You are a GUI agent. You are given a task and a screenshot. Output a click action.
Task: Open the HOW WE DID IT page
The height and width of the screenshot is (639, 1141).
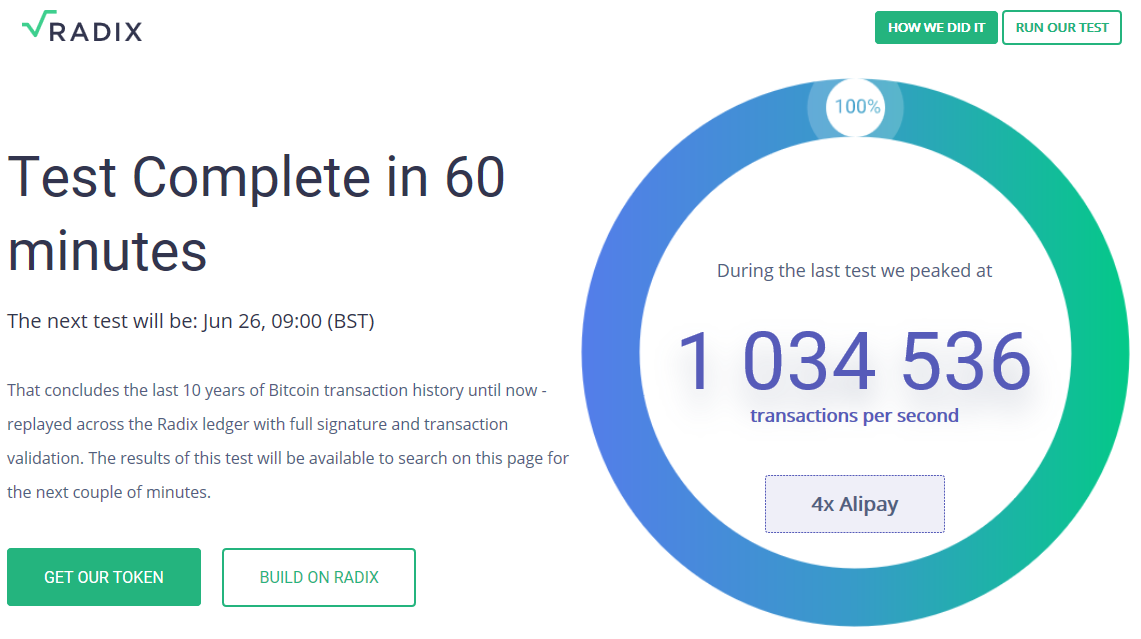[936, 28]
